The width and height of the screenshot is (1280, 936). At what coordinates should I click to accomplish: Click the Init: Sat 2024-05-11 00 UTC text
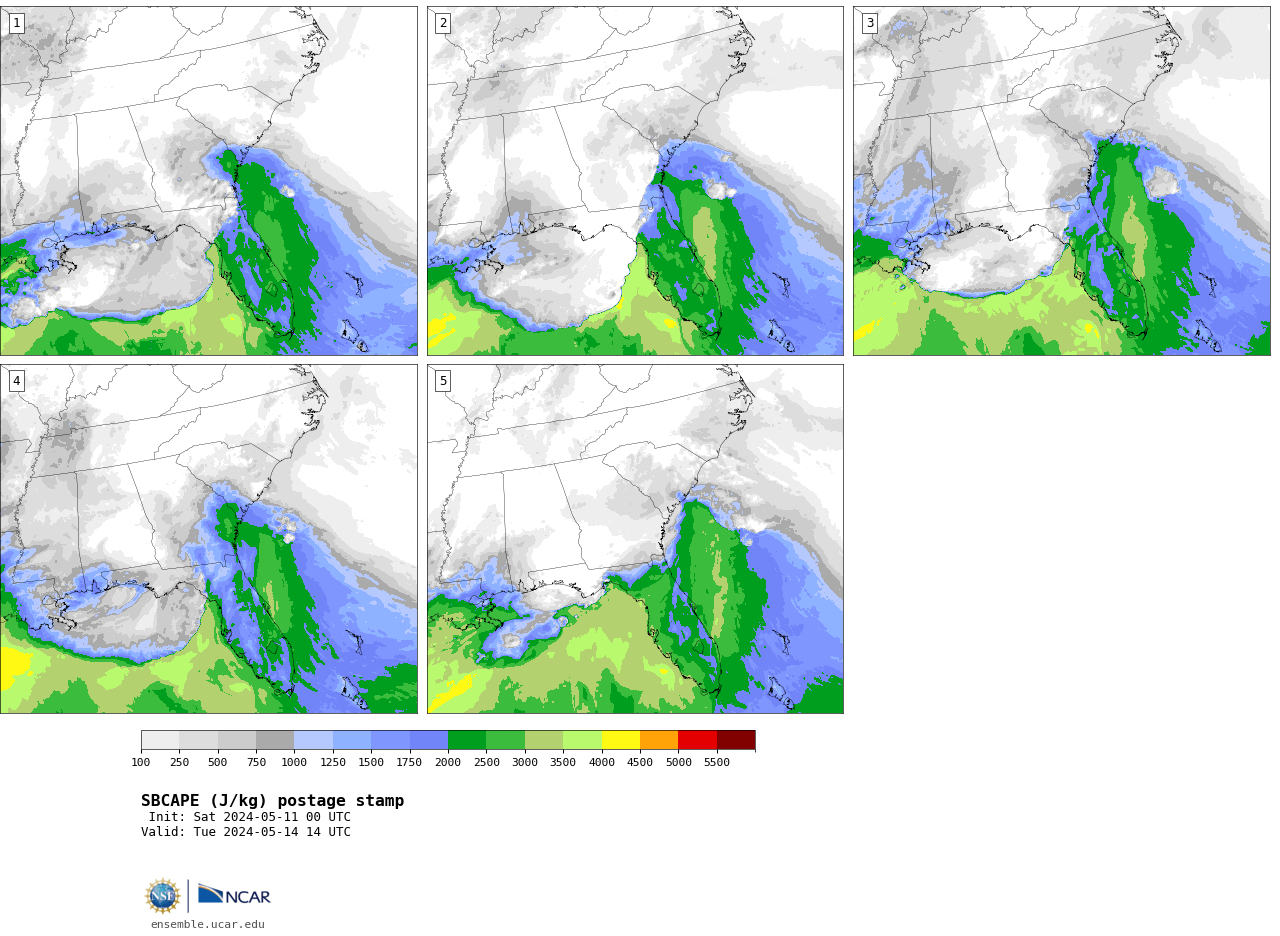point(250,817)
